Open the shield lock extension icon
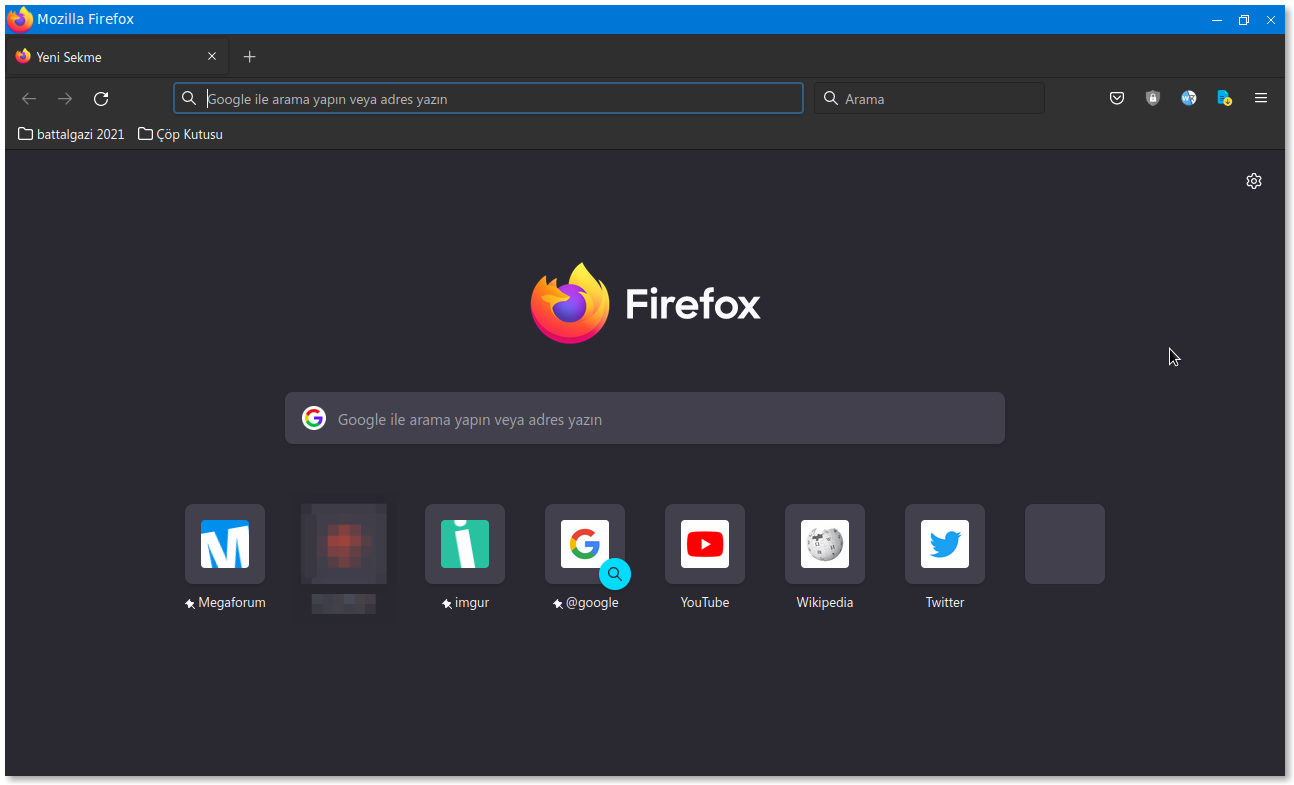Image resolution: width=1294 pixels, height=785 pixels. tap(1153, 98)
